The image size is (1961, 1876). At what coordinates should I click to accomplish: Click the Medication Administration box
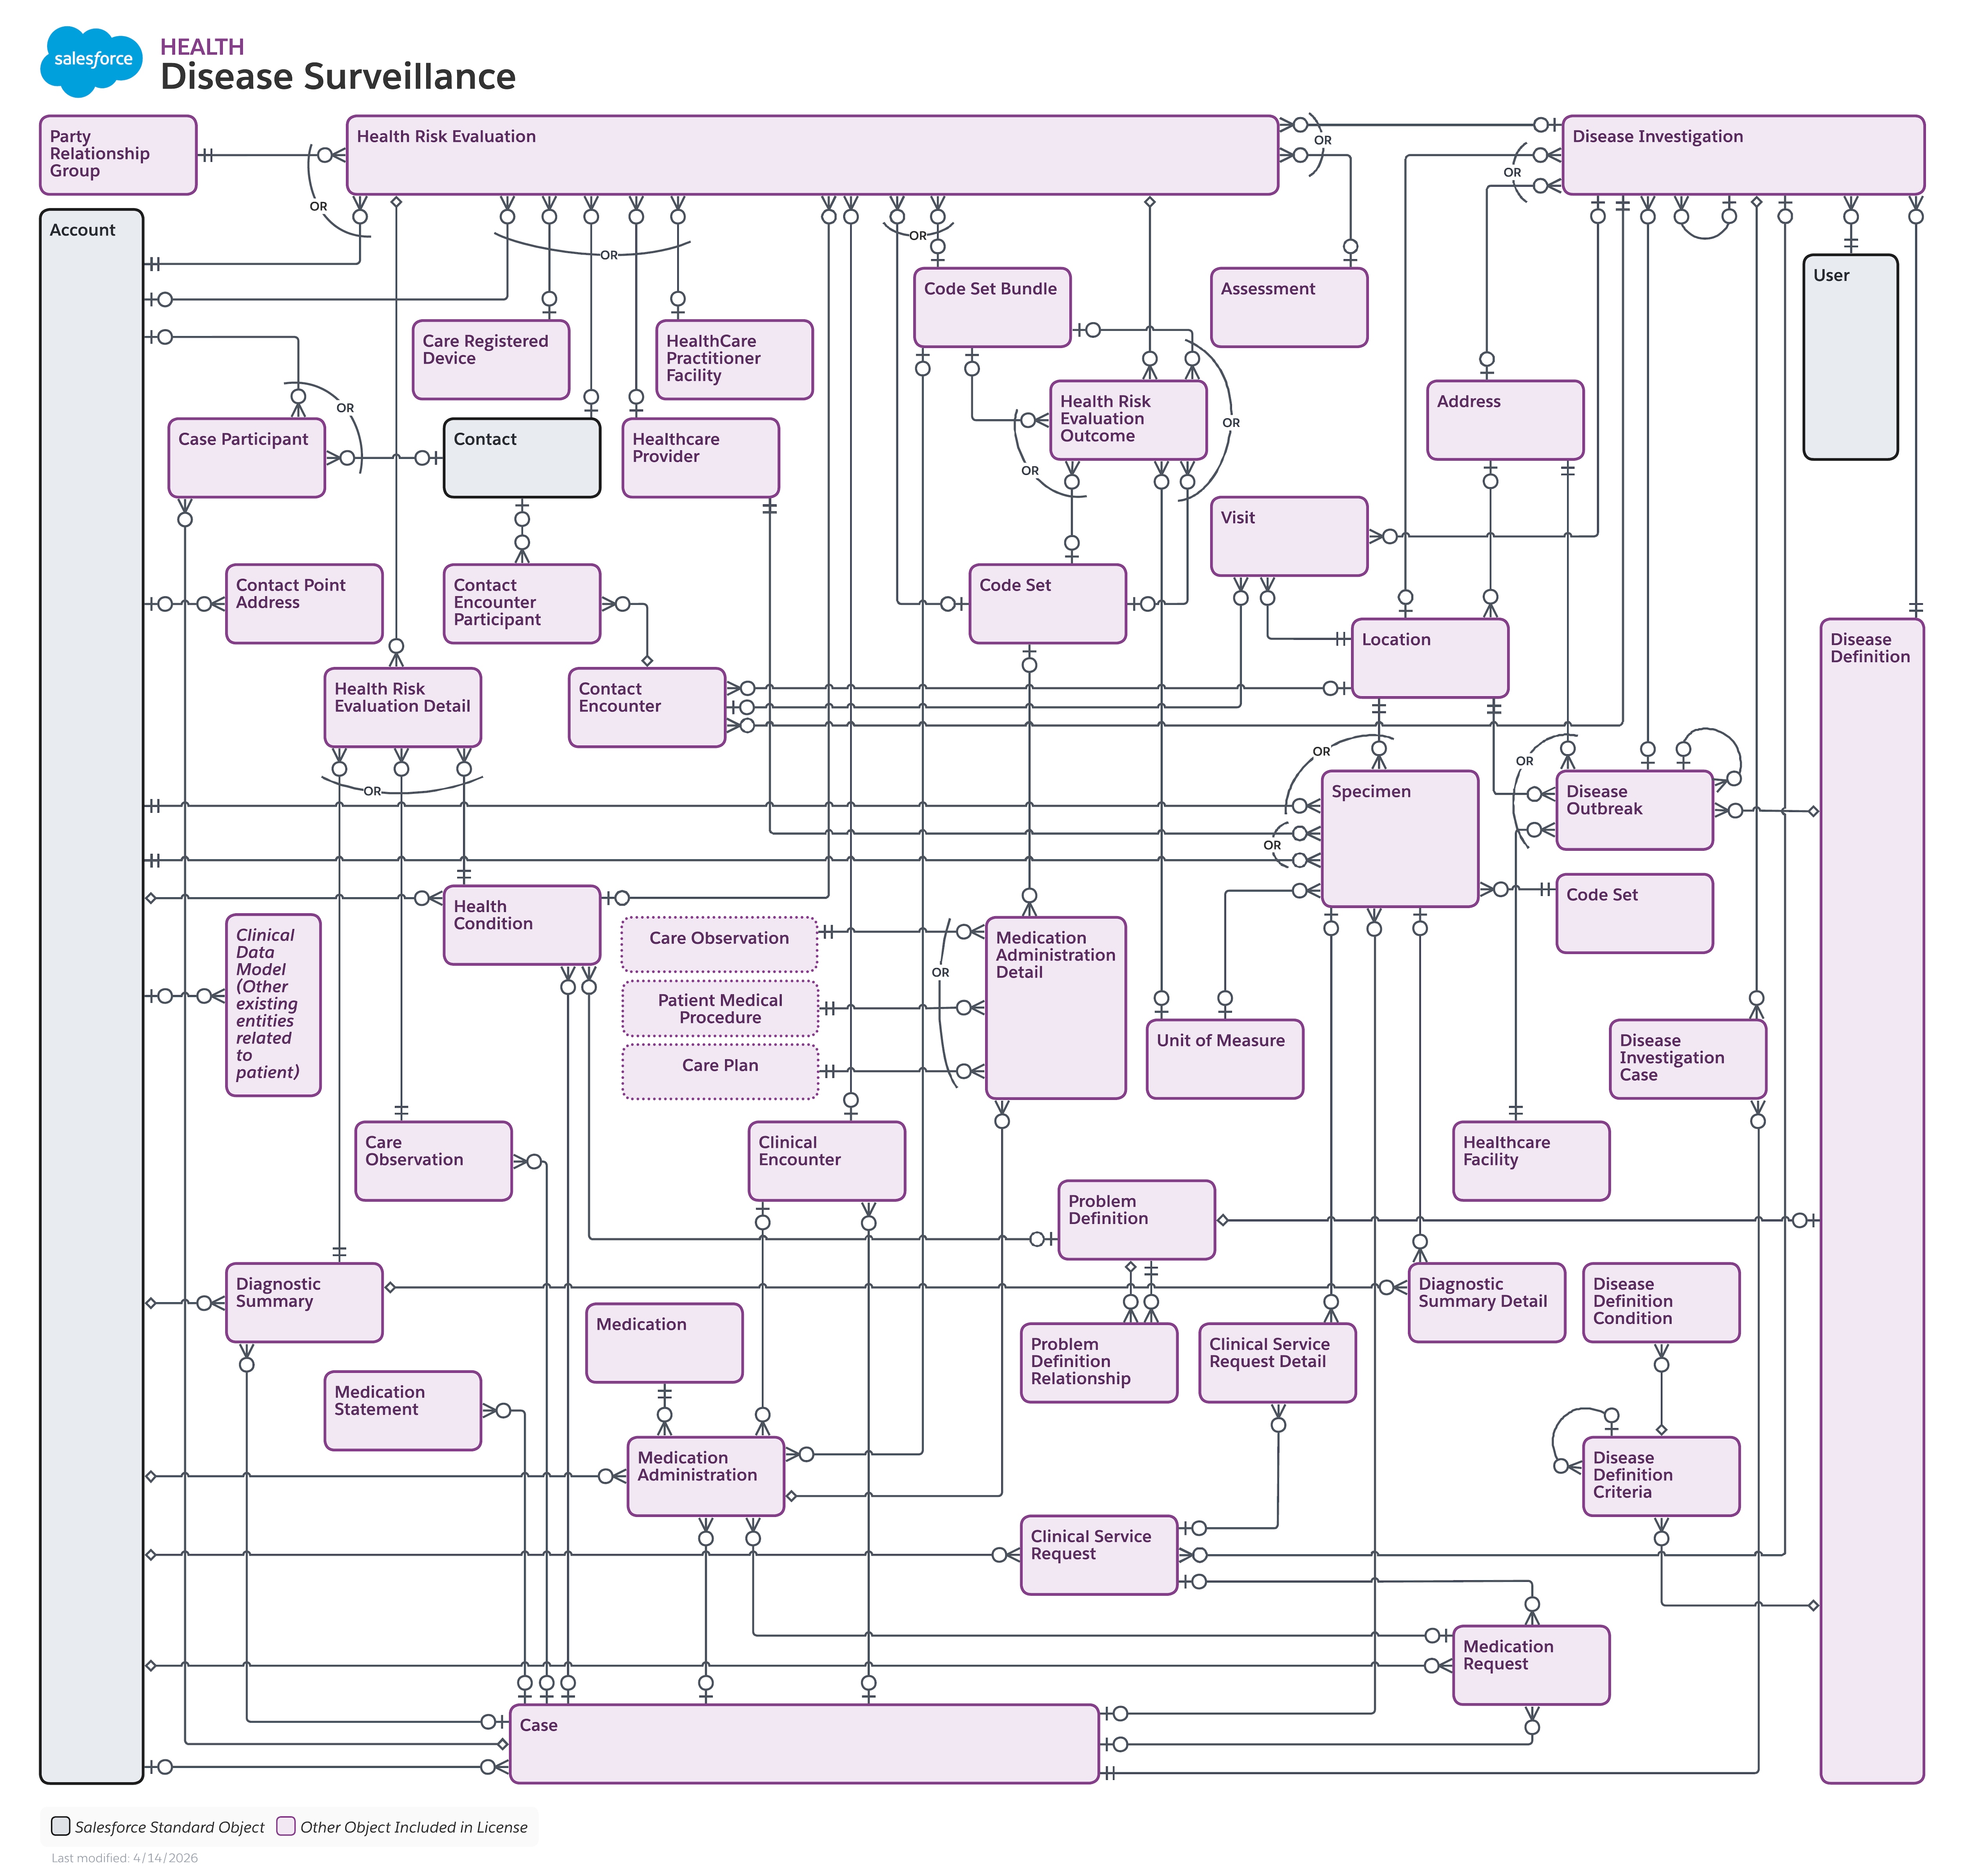pyautogui.click(x=705, y=1476)
